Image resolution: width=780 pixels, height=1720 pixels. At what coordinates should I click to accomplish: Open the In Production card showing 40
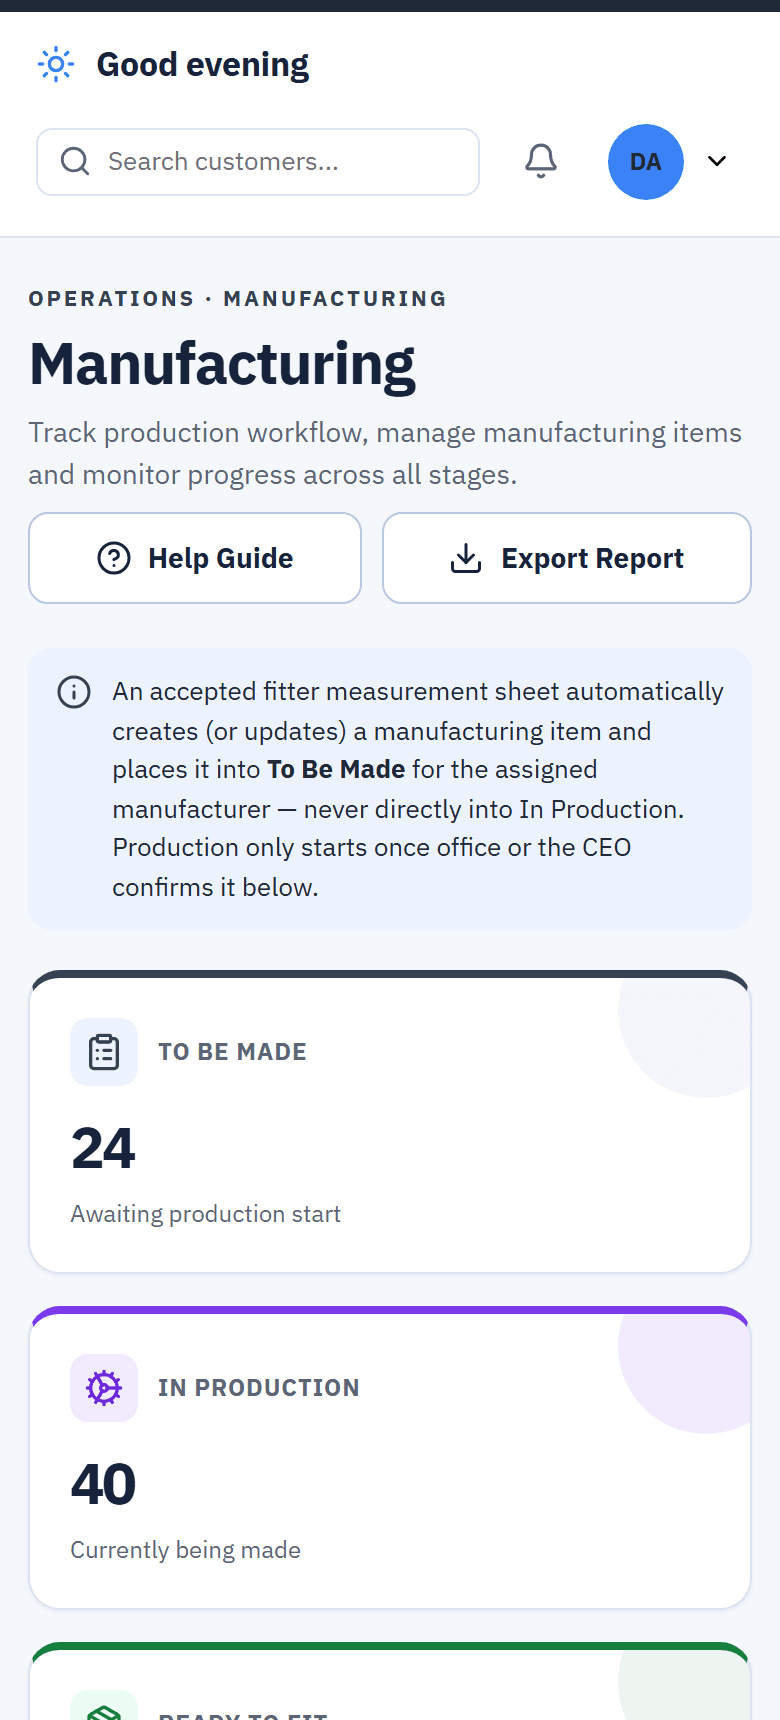(390, 1457)
